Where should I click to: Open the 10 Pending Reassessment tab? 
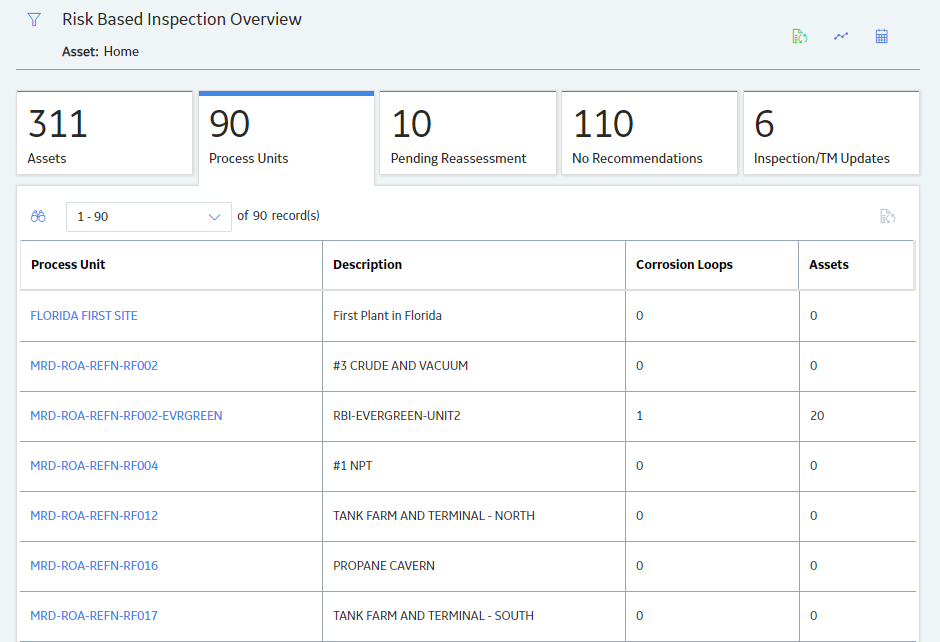pyautogui.click(x=468, y=133)
